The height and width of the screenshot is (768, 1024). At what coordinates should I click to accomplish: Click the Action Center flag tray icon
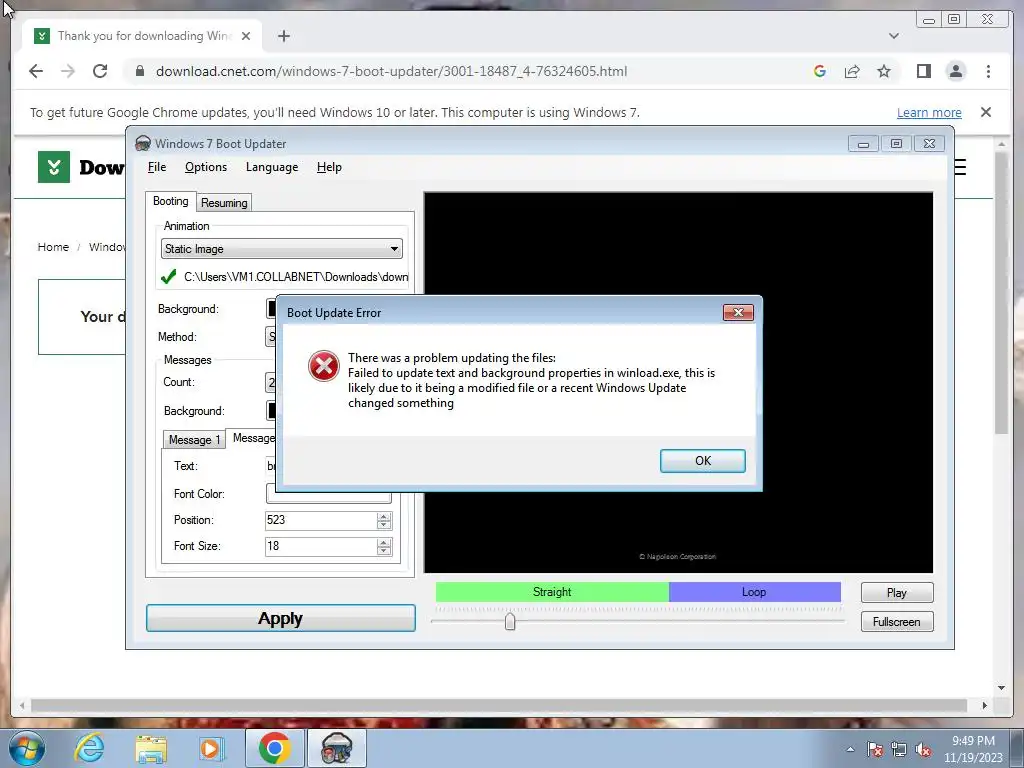(875, 749)
